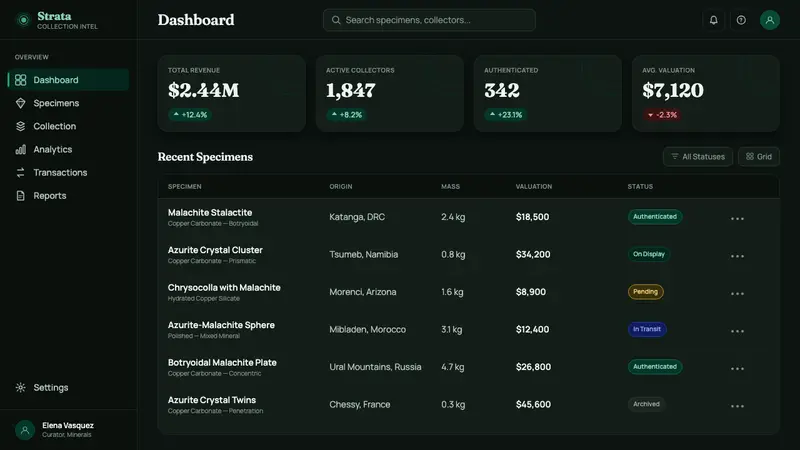Open the Specimens section
This screenshot has width=800, height=450.
pyautogui.click(x=68, y=103)
